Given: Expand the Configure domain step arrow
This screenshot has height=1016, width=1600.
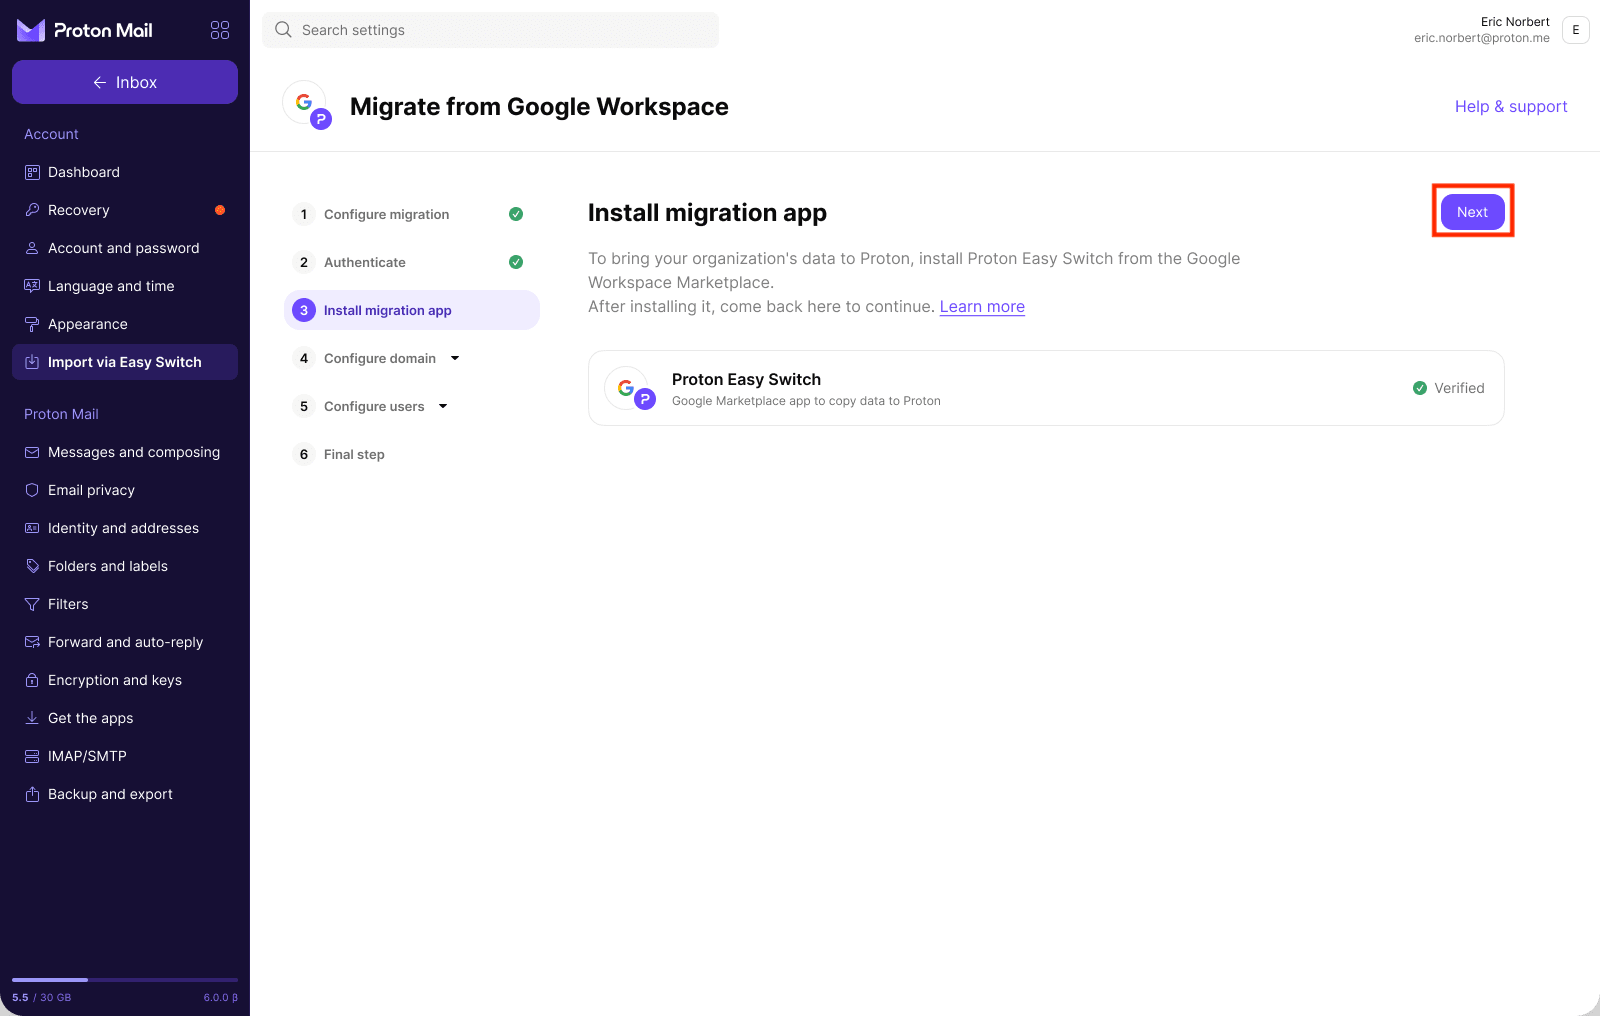Looking at the screenshot, I should click(x=455, y=358).
